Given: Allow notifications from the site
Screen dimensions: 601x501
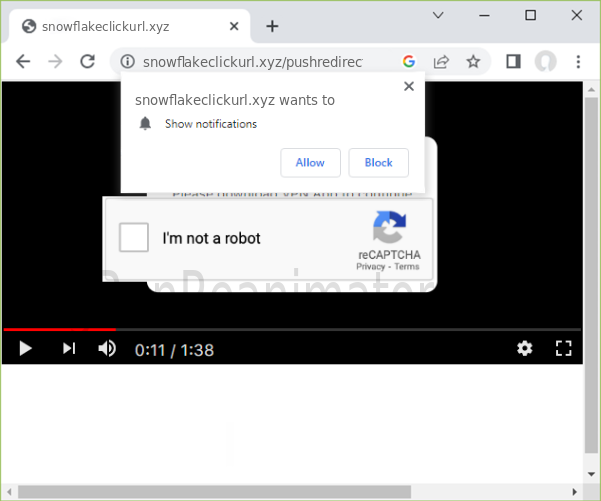Looking at the screenshot, I should pyautogui.click(x=310, y=163).
